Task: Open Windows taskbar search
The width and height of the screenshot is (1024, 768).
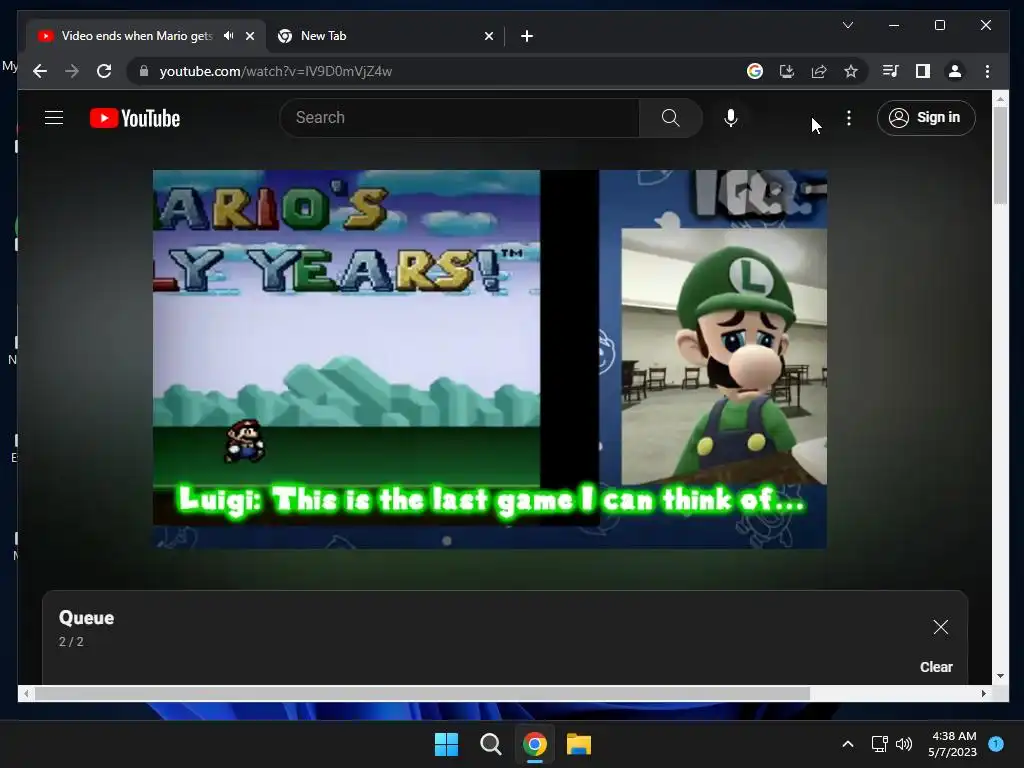Action: [490, 744]
